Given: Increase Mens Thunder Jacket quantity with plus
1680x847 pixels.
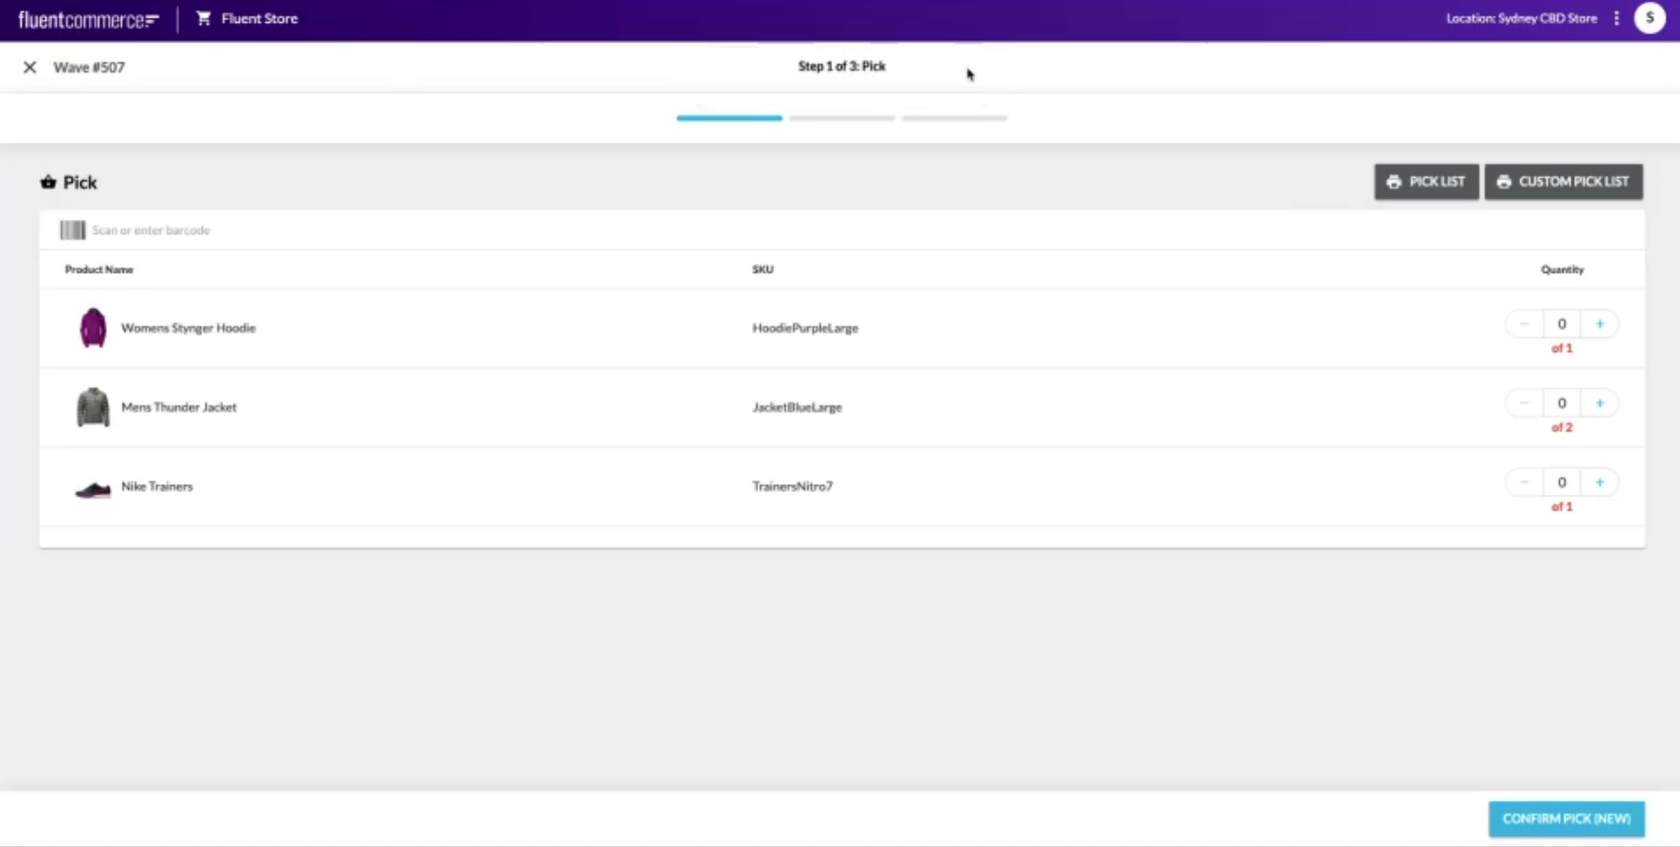Looking at the screenshot, I should click(1599, 403).
